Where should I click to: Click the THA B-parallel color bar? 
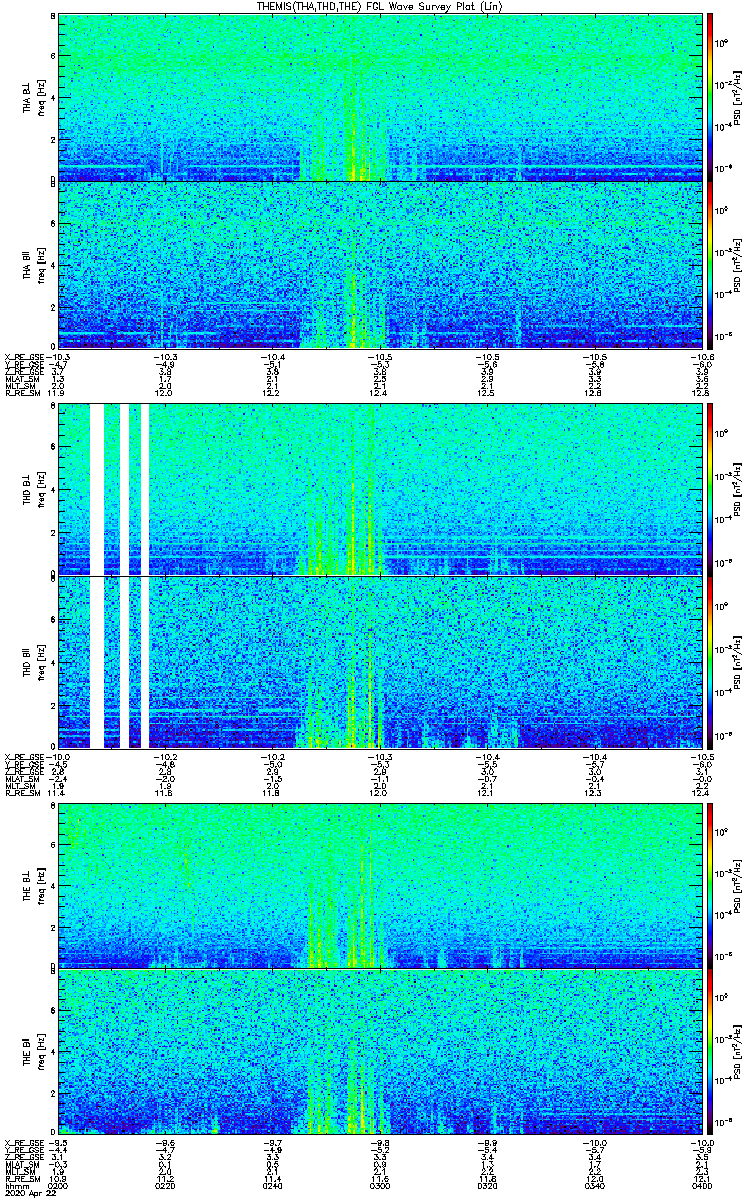[x=710, y=264]
